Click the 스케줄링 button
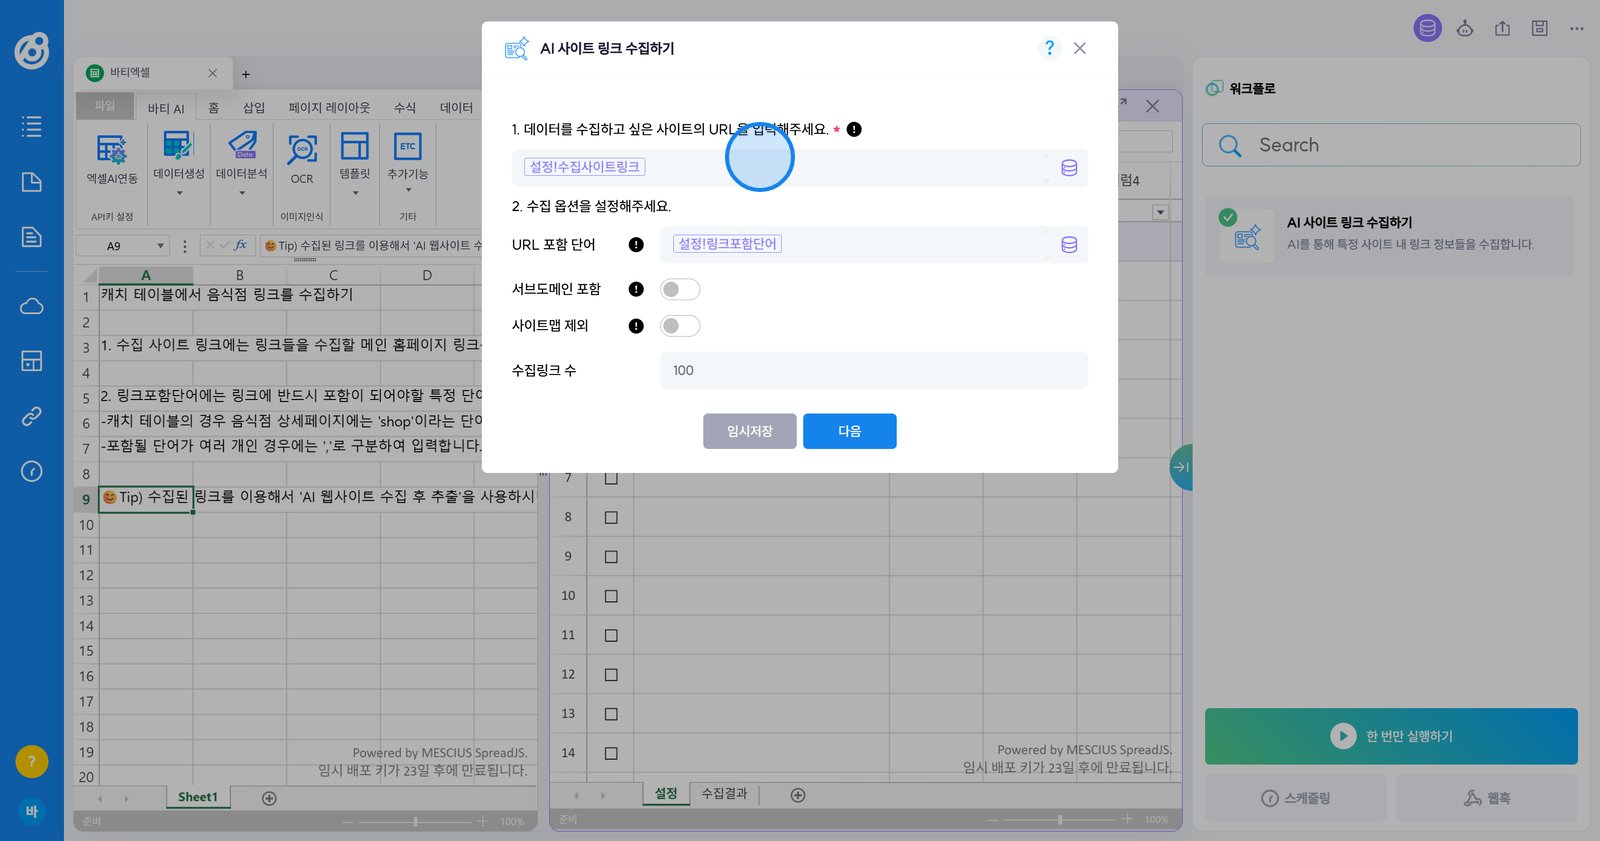Viewport: 1600px width, 841px height. click(x=1296, y=798)
